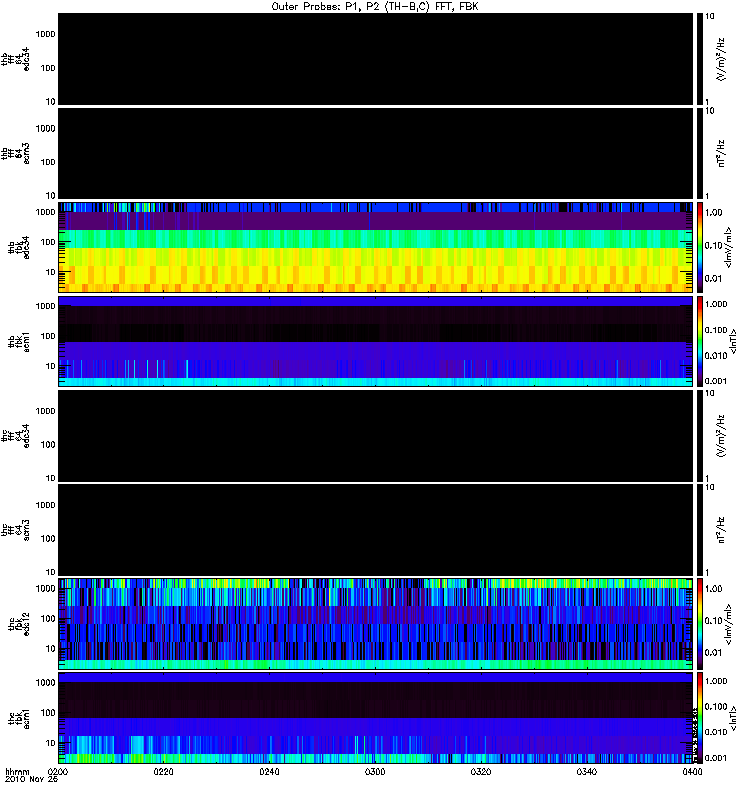Click the thb fbk scm1 spectrogram panel

376,341
